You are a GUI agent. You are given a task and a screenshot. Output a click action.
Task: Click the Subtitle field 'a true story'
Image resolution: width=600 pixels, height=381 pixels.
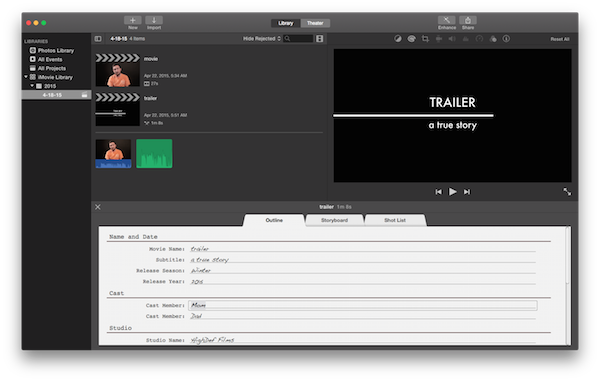(x=363, y=260)
